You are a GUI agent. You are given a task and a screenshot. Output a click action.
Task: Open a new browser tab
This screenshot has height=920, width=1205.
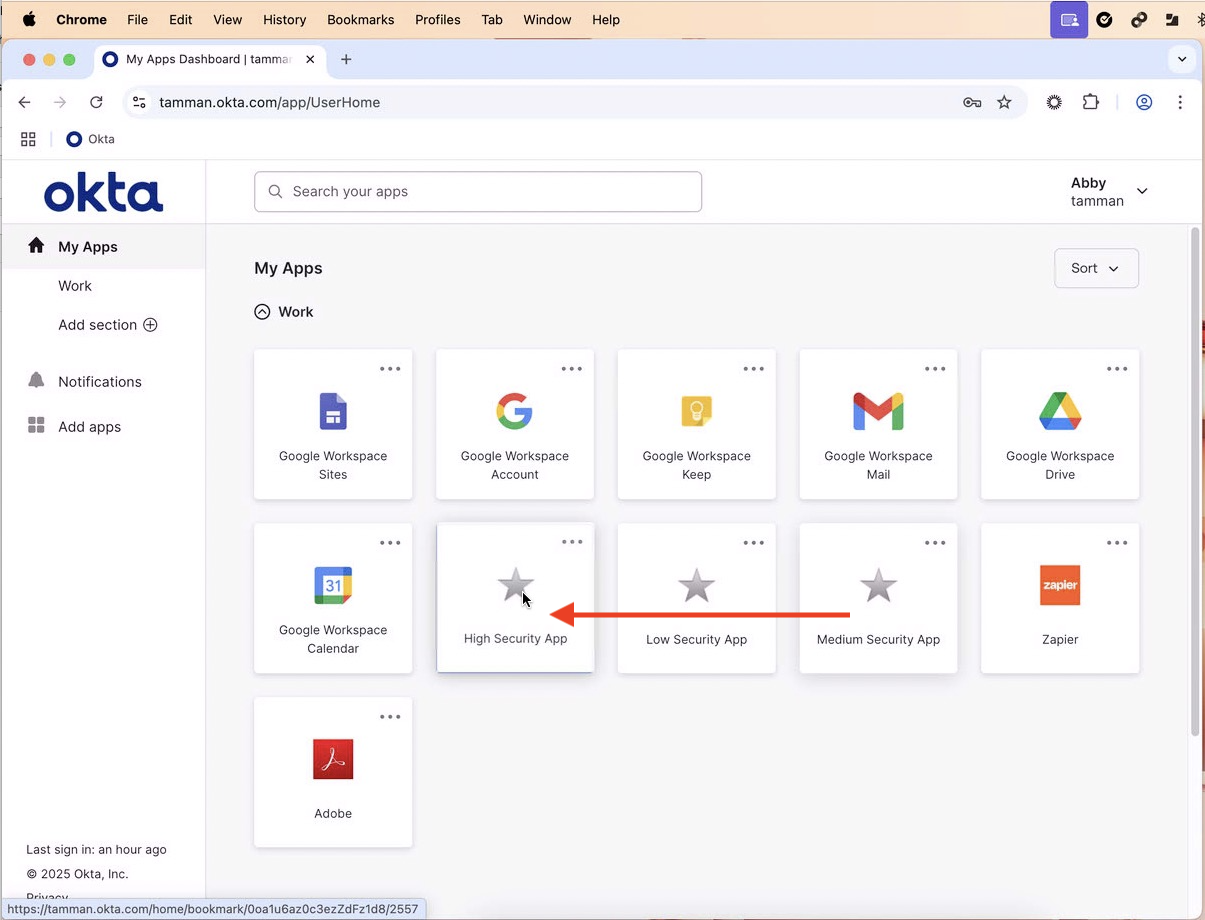346,59
